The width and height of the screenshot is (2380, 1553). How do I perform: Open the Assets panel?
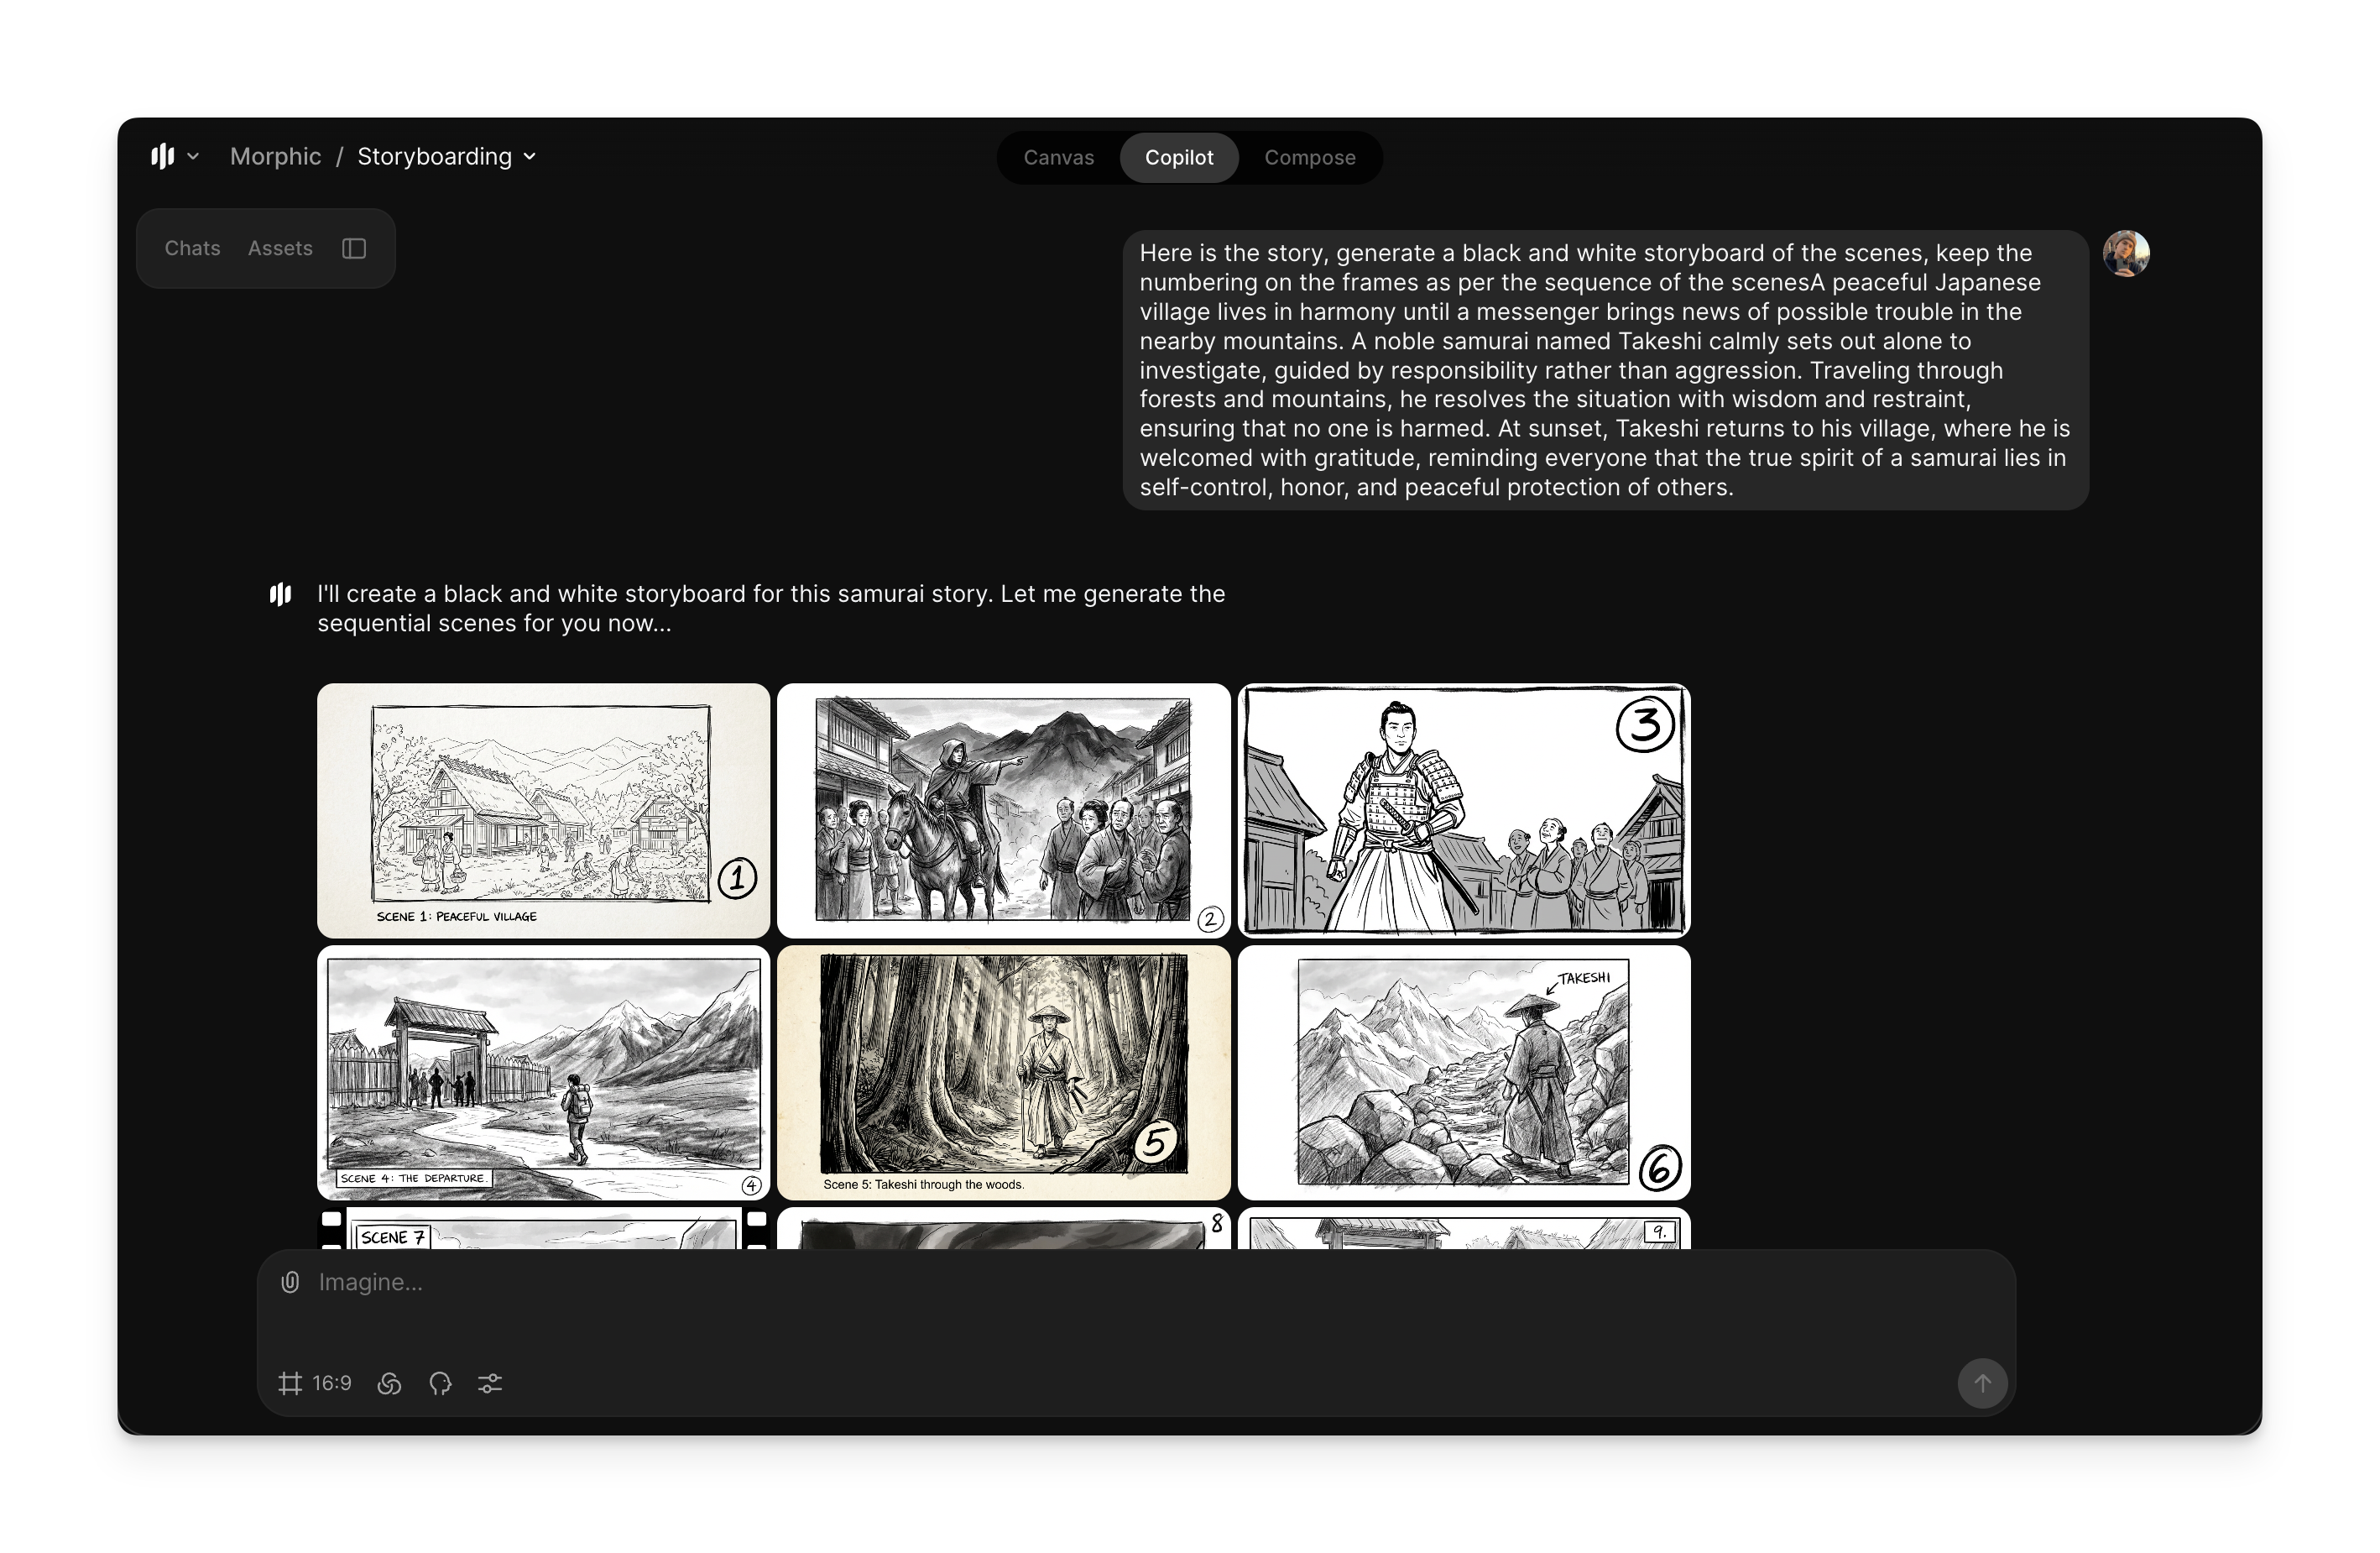(x=280, y=248)
